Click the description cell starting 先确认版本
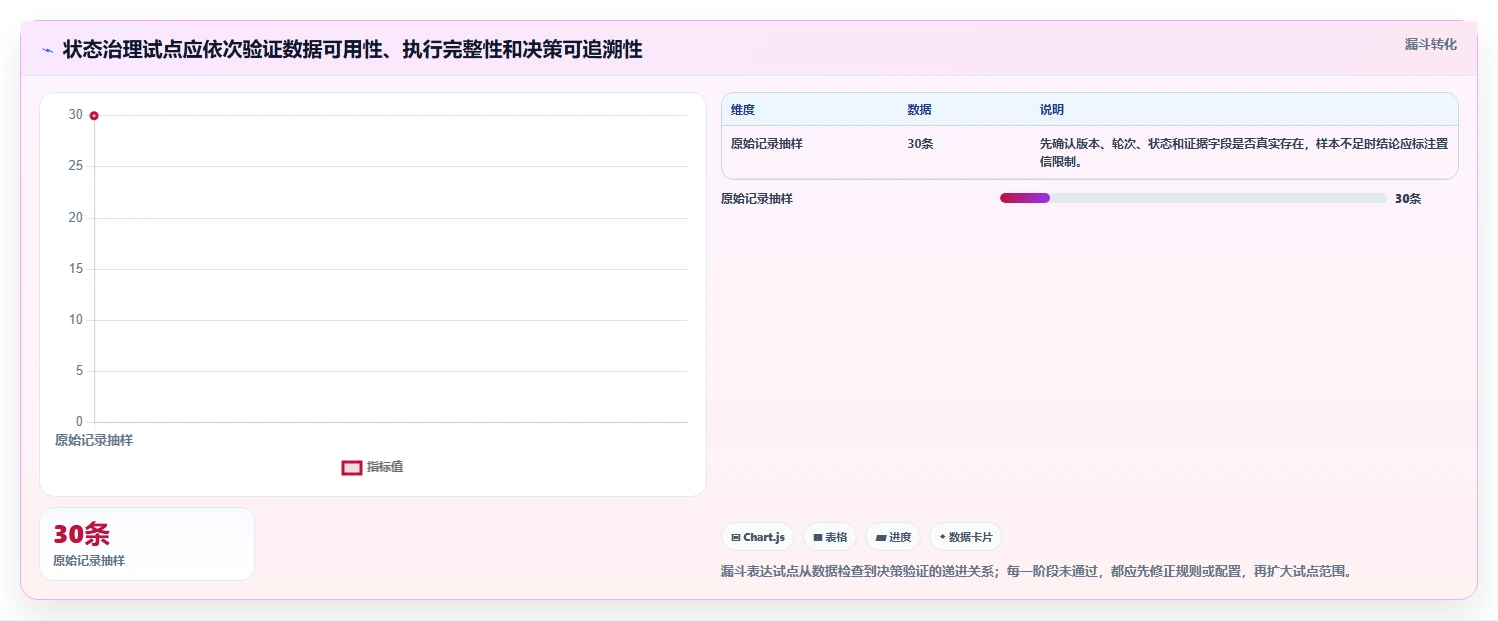1498x621 pixels. pos(1243,152)
